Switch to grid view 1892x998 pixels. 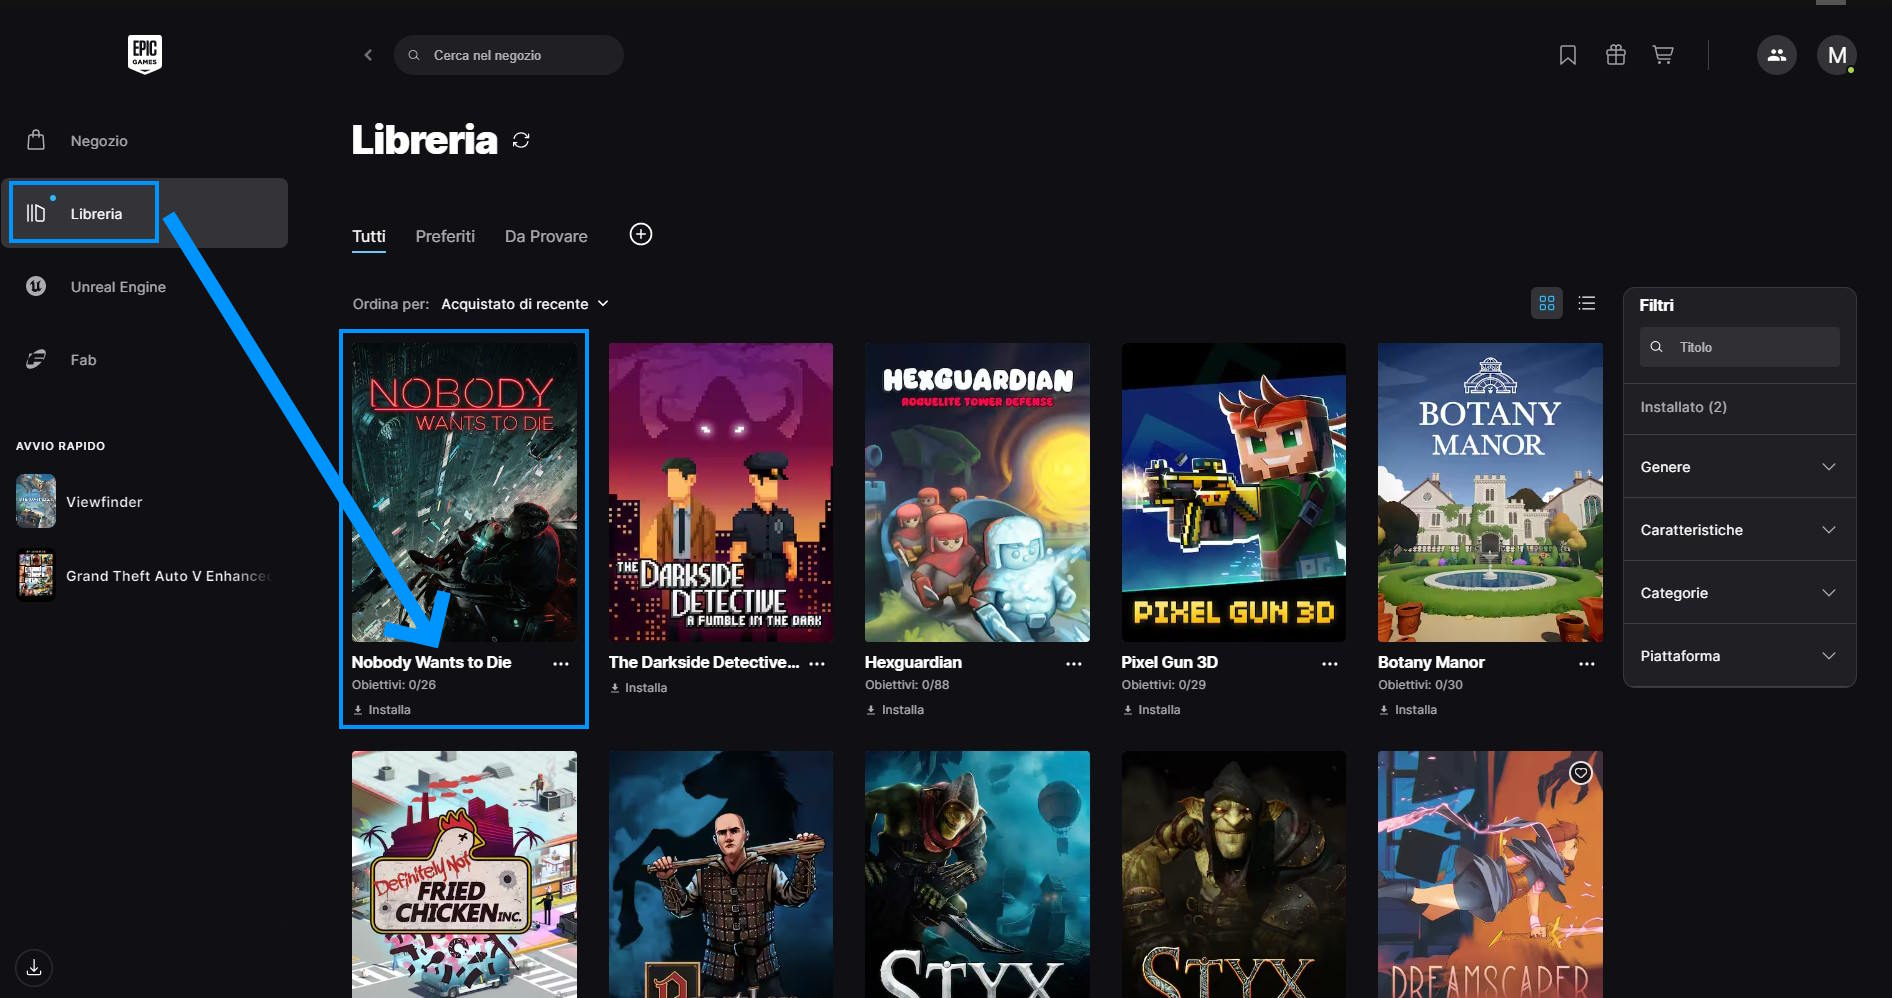click(1546, 303)
